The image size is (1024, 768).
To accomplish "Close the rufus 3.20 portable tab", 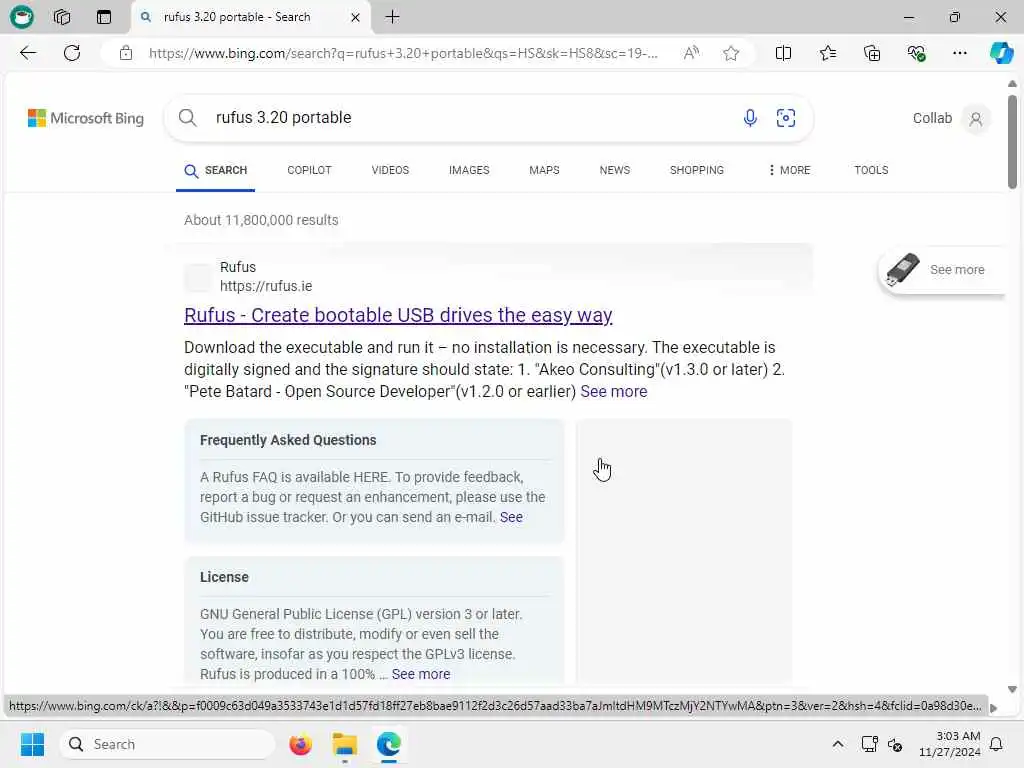I will [x=355, y=18].
